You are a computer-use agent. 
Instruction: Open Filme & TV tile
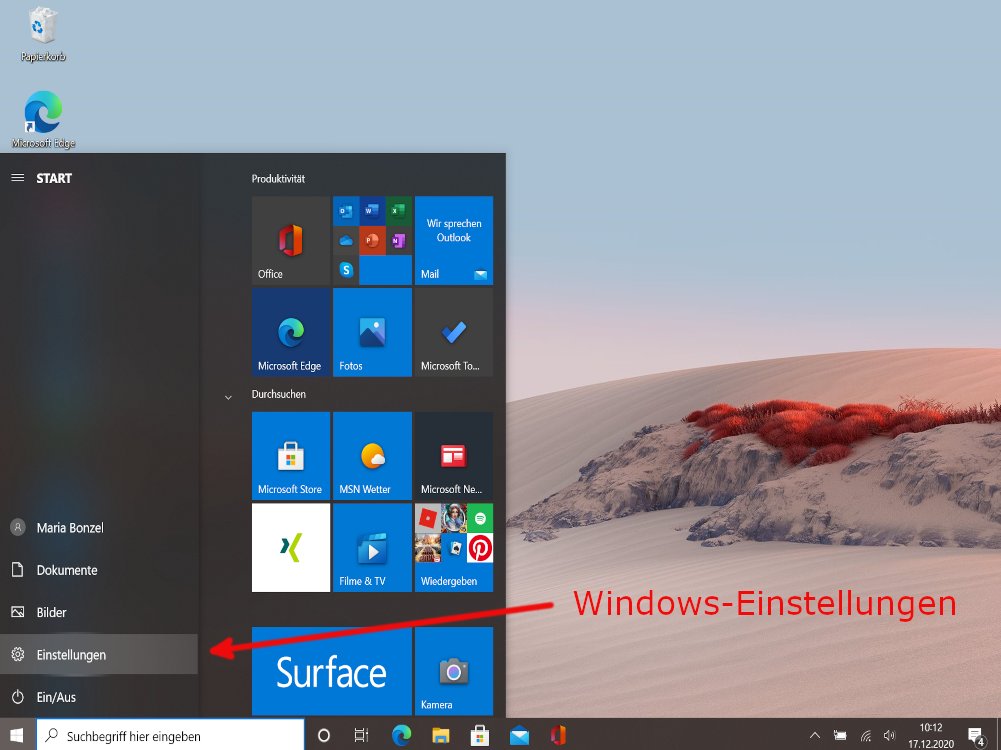[x=372, y=547]
